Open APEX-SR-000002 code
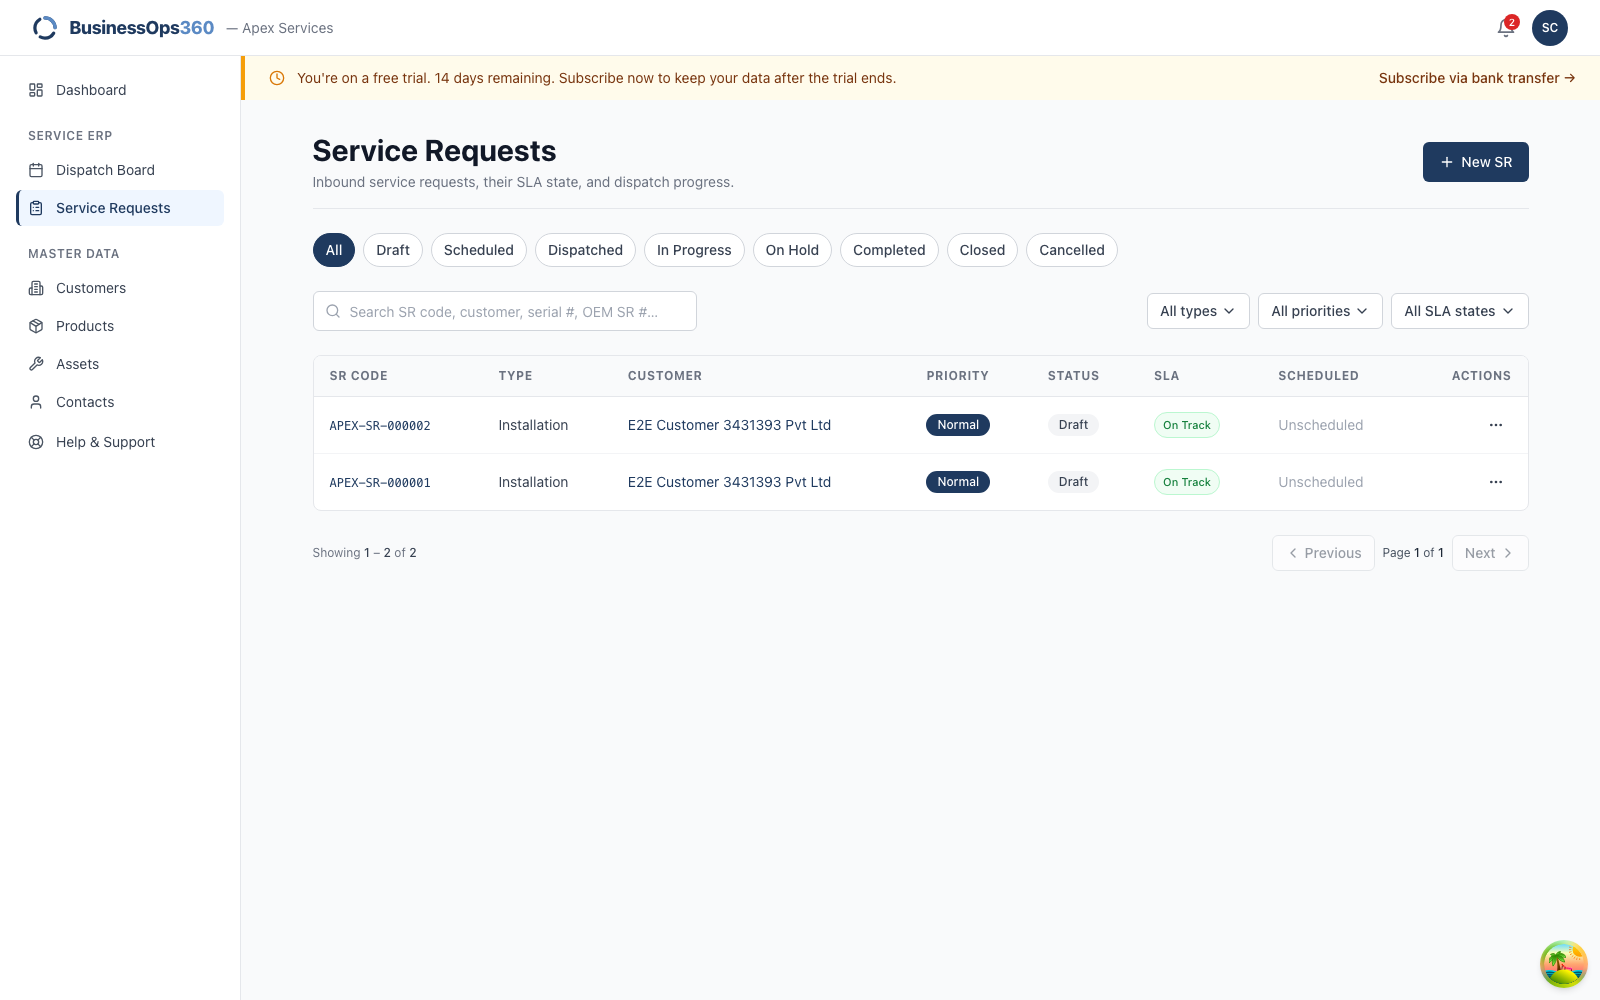 pos(380,426)
